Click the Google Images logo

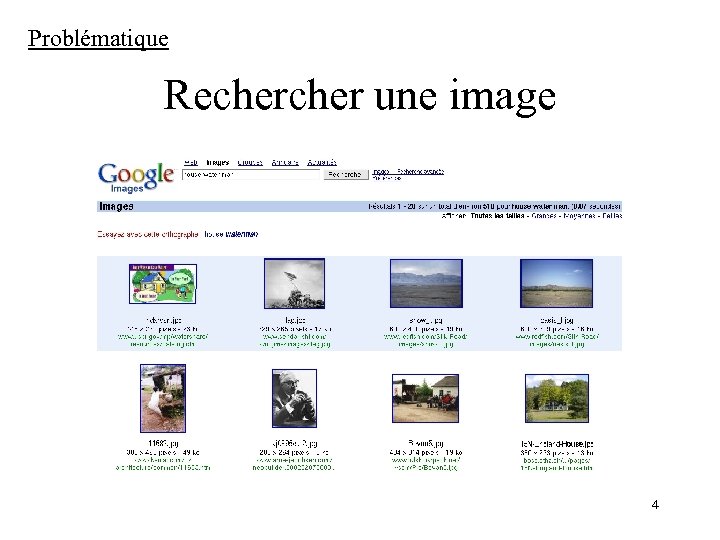136,178
